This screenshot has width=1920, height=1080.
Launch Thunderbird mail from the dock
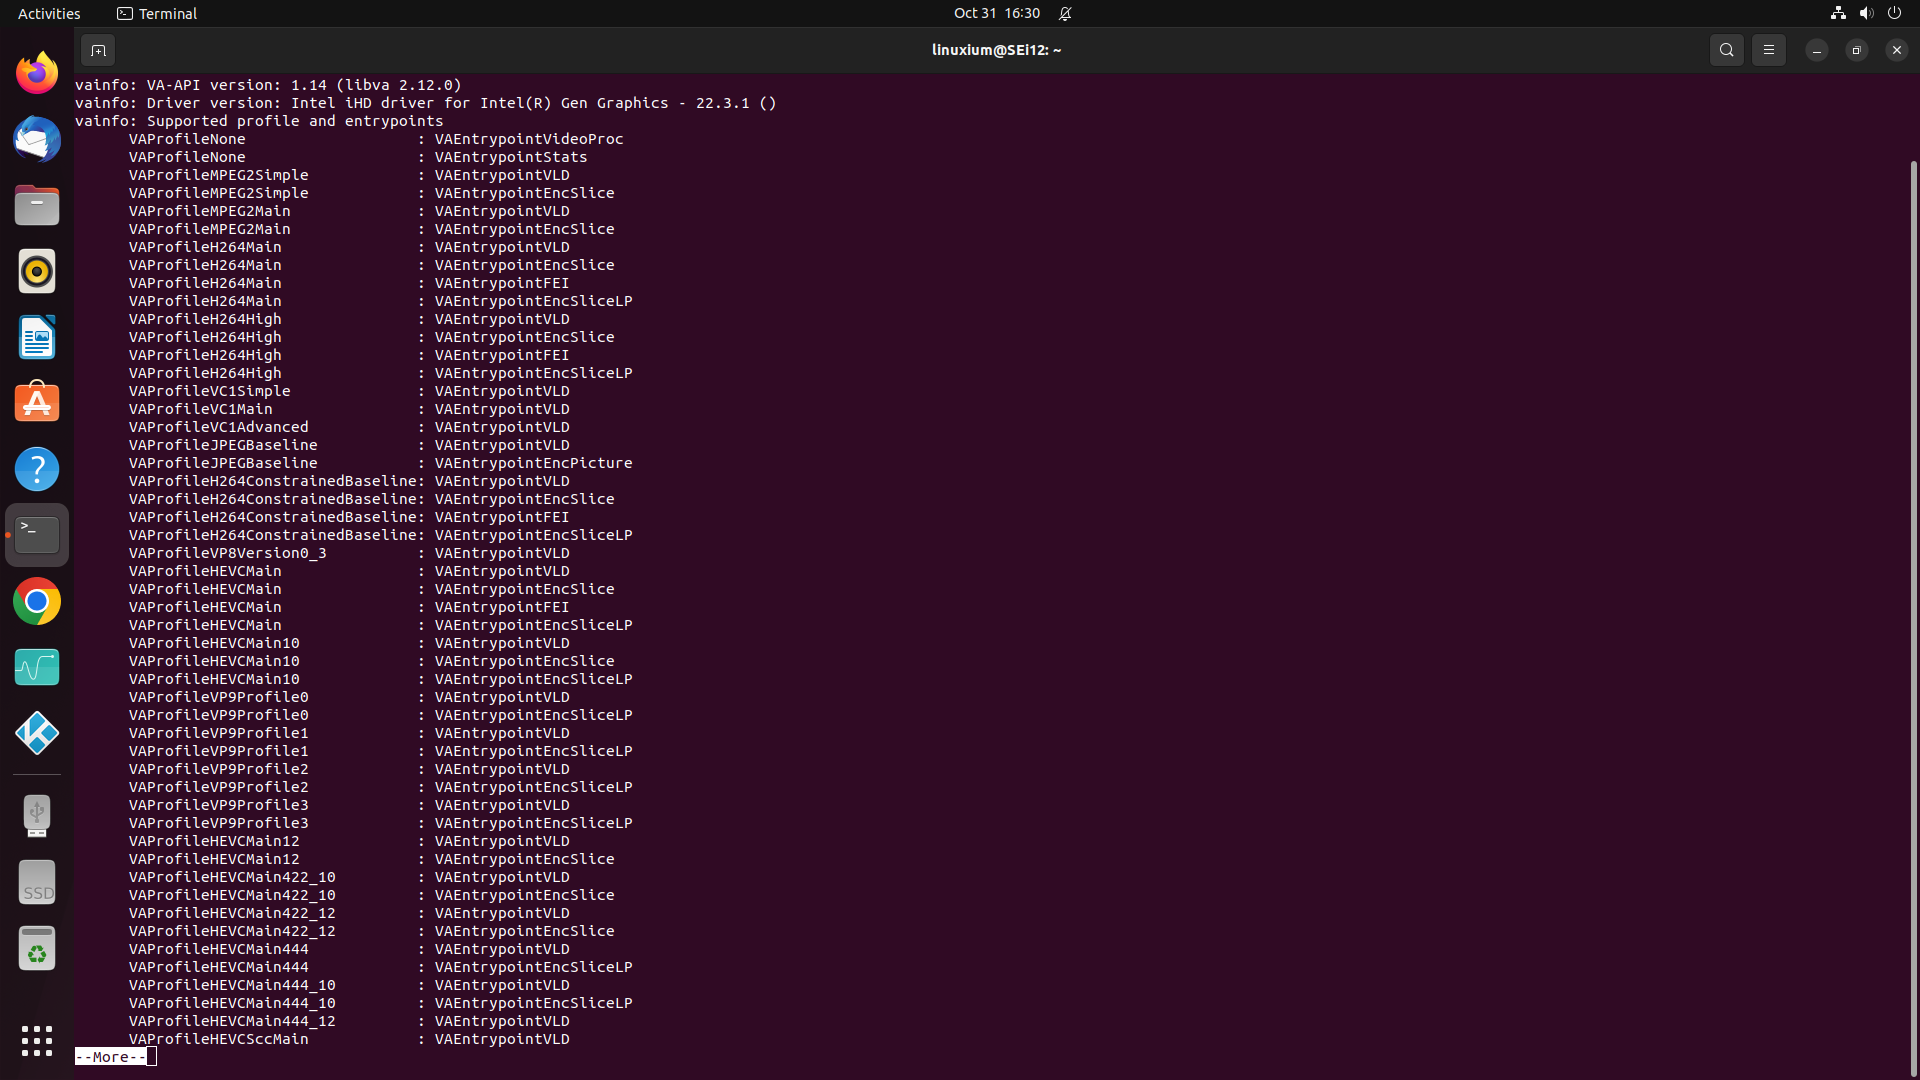point(37,139)
